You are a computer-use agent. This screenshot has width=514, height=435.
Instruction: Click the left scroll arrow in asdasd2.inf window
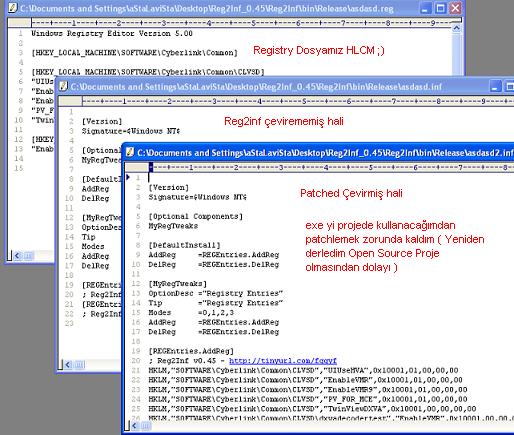[135, 426]
